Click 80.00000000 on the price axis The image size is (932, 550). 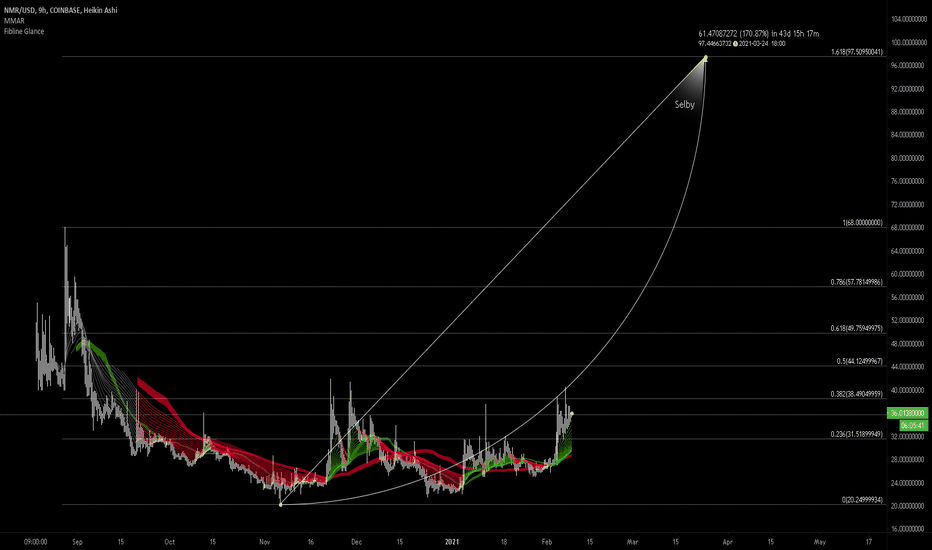click(908, 158)
